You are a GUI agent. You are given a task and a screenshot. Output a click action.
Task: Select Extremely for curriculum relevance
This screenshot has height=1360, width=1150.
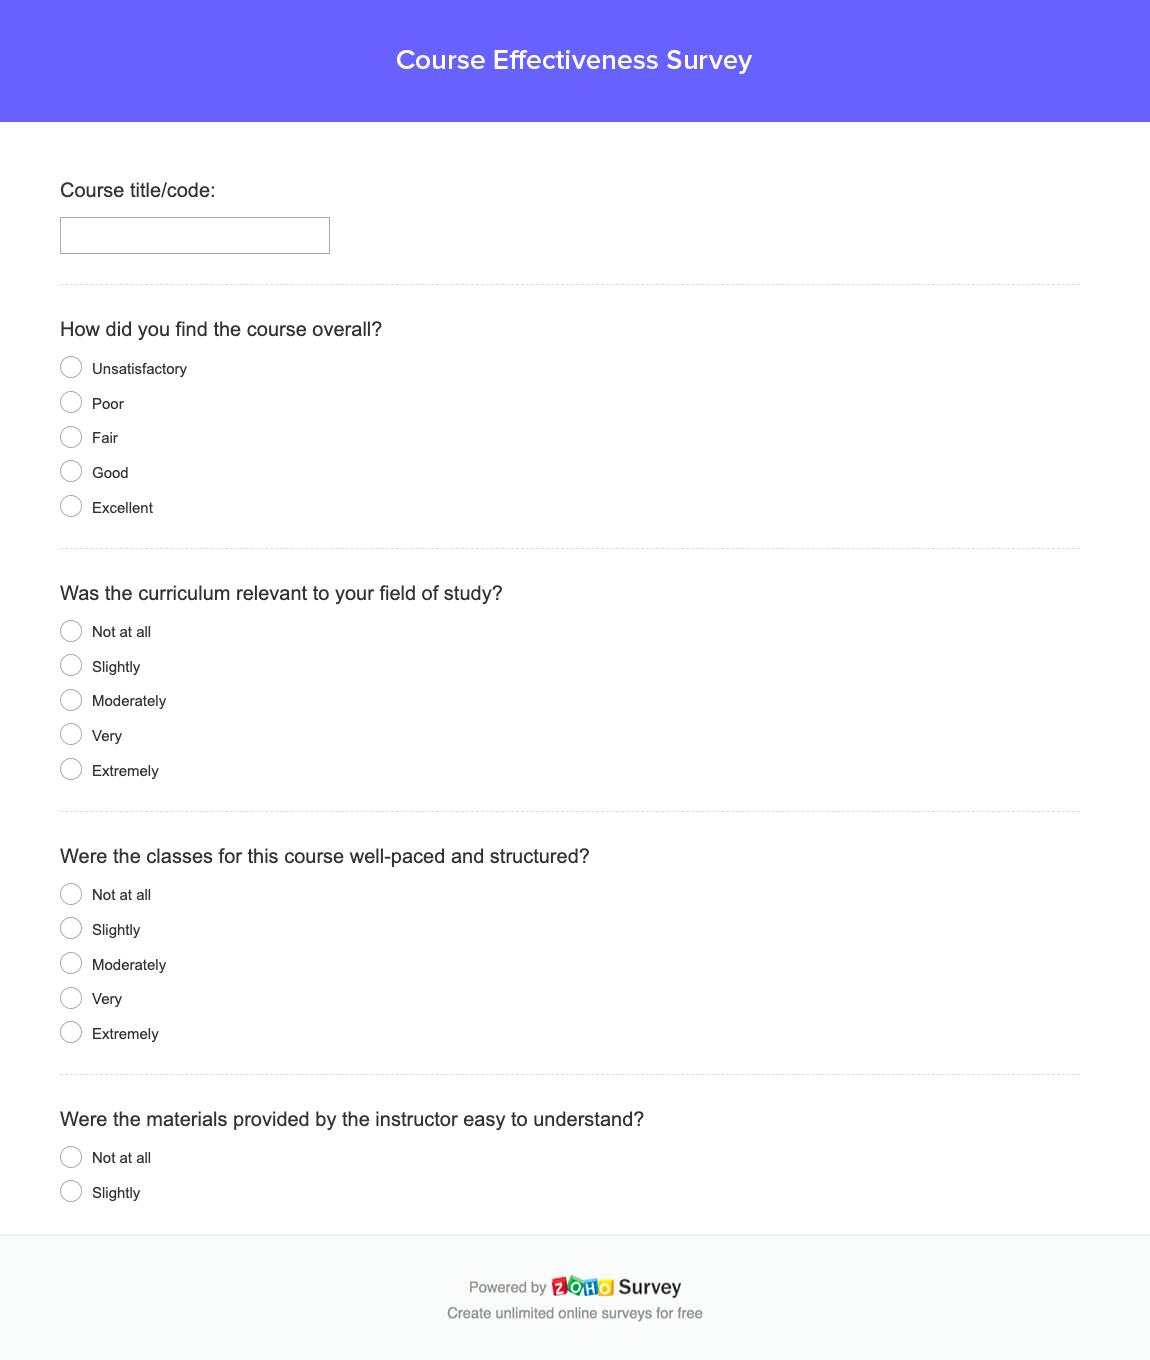click(x=71, y=769)
